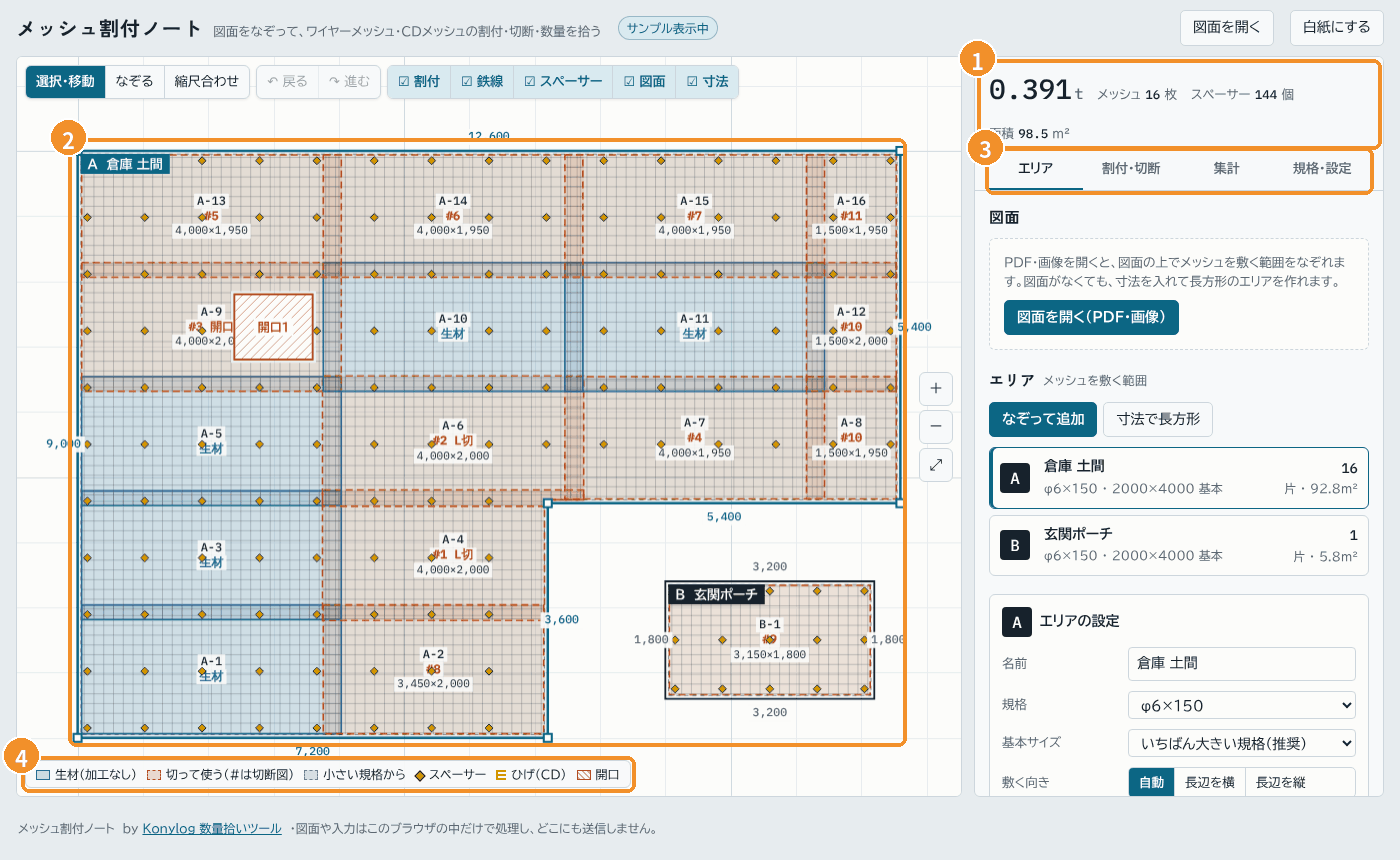Click the 7,200 dimension label
Screen dimensions: 1400x860
click(x=313, y=750)
